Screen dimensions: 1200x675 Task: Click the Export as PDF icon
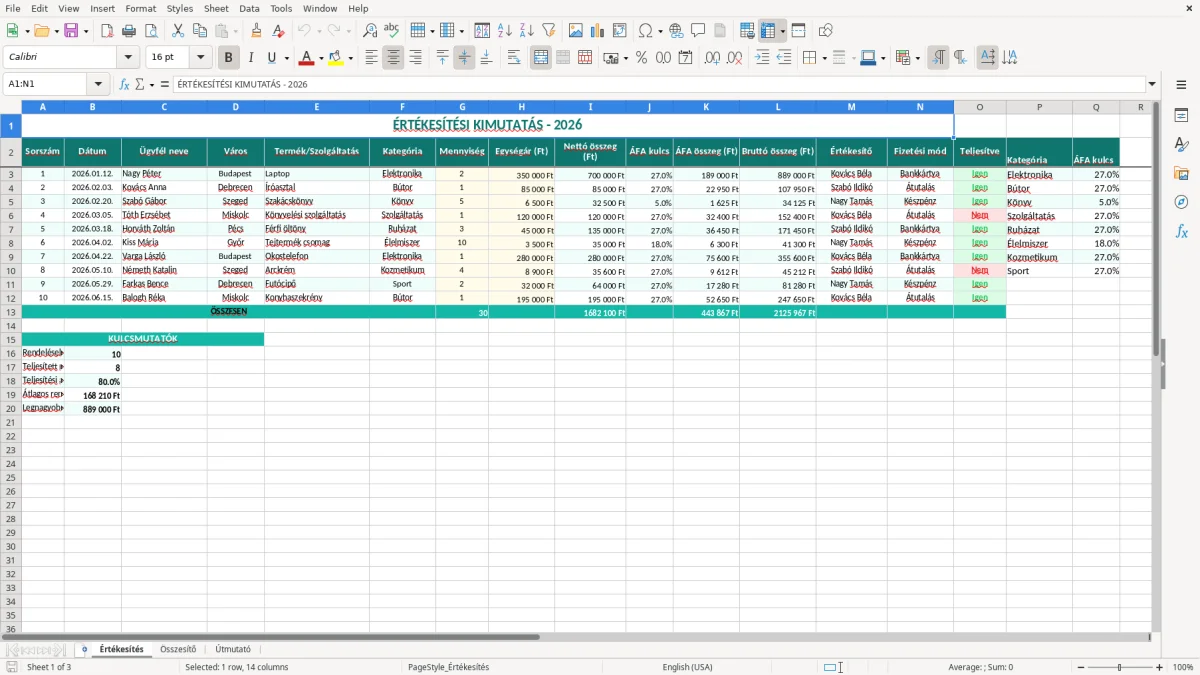107,31
